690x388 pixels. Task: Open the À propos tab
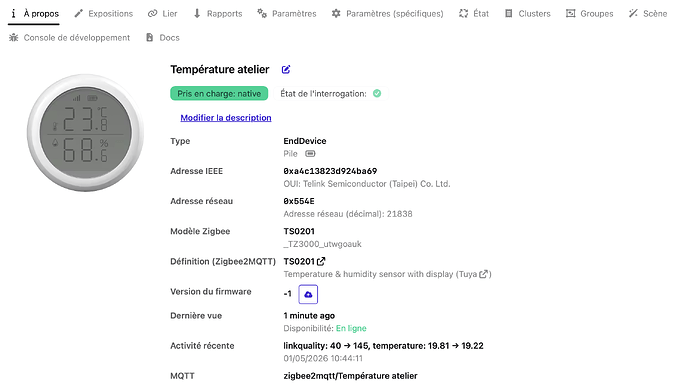point(34,14)
